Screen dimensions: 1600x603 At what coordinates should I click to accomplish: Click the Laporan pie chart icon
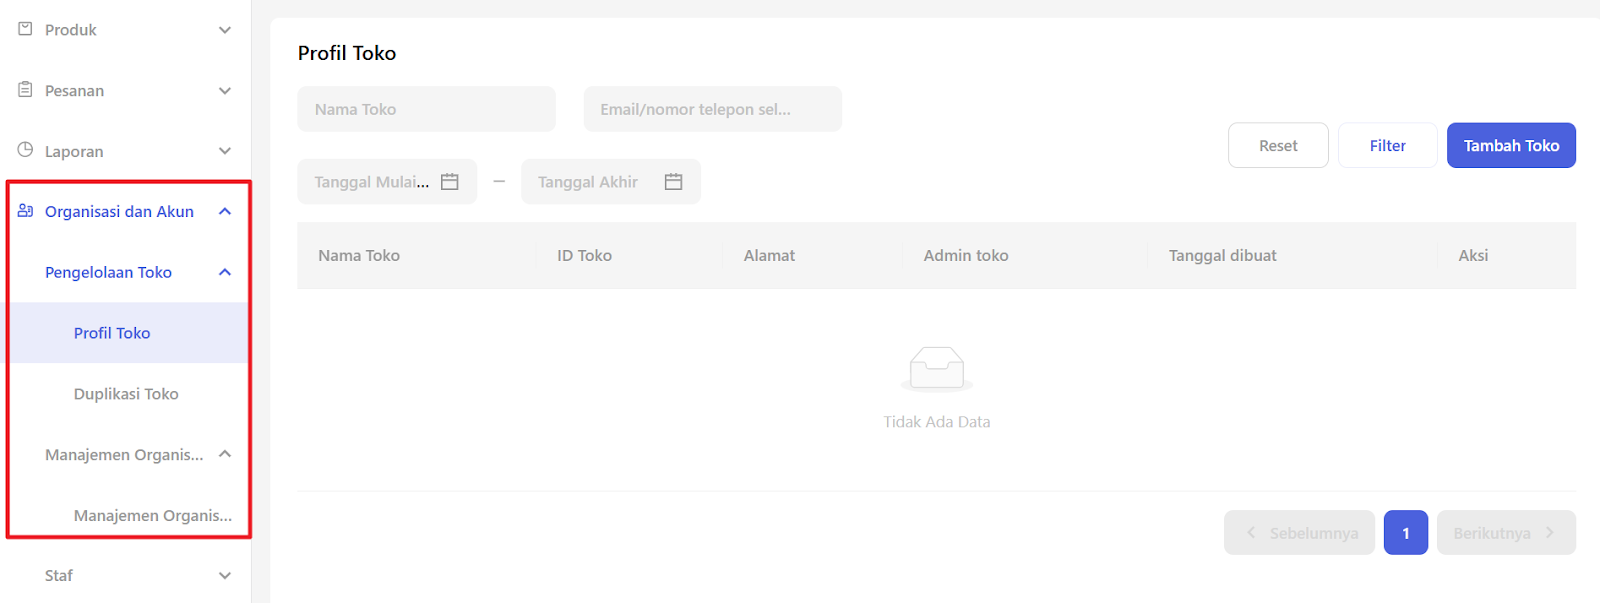[25, 150]
